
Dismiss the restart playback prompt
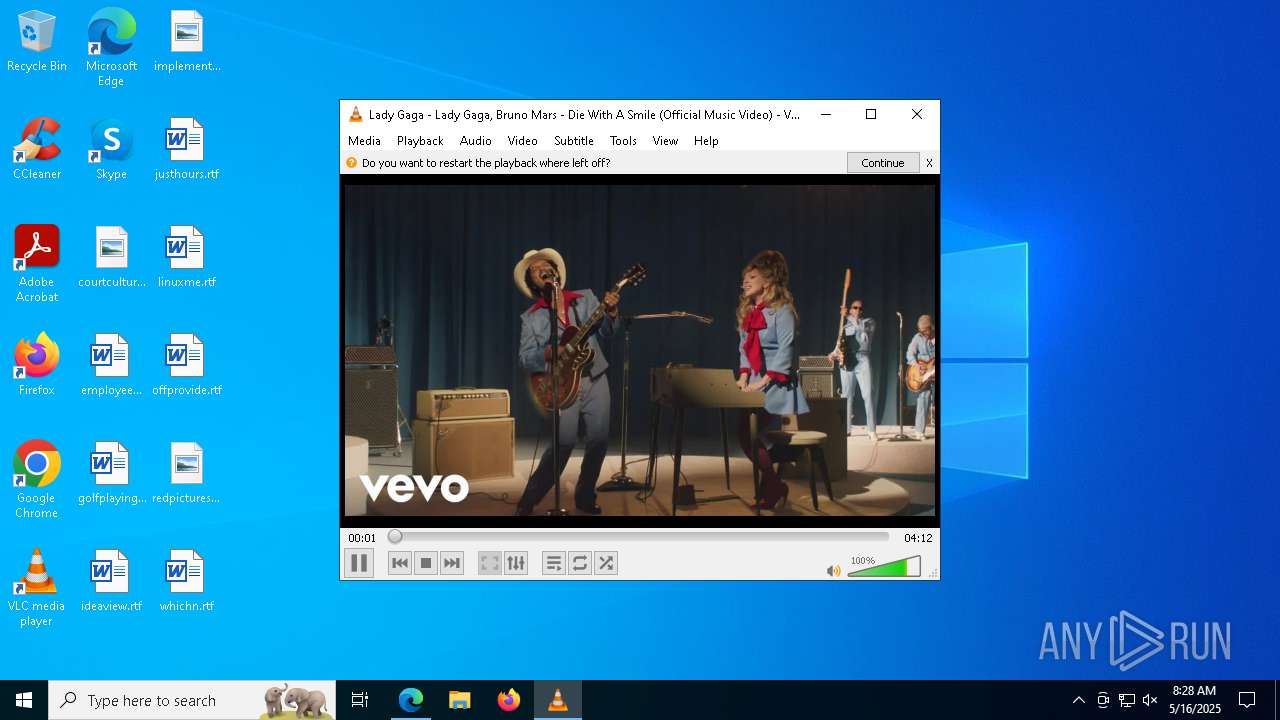tap(929, 163)
